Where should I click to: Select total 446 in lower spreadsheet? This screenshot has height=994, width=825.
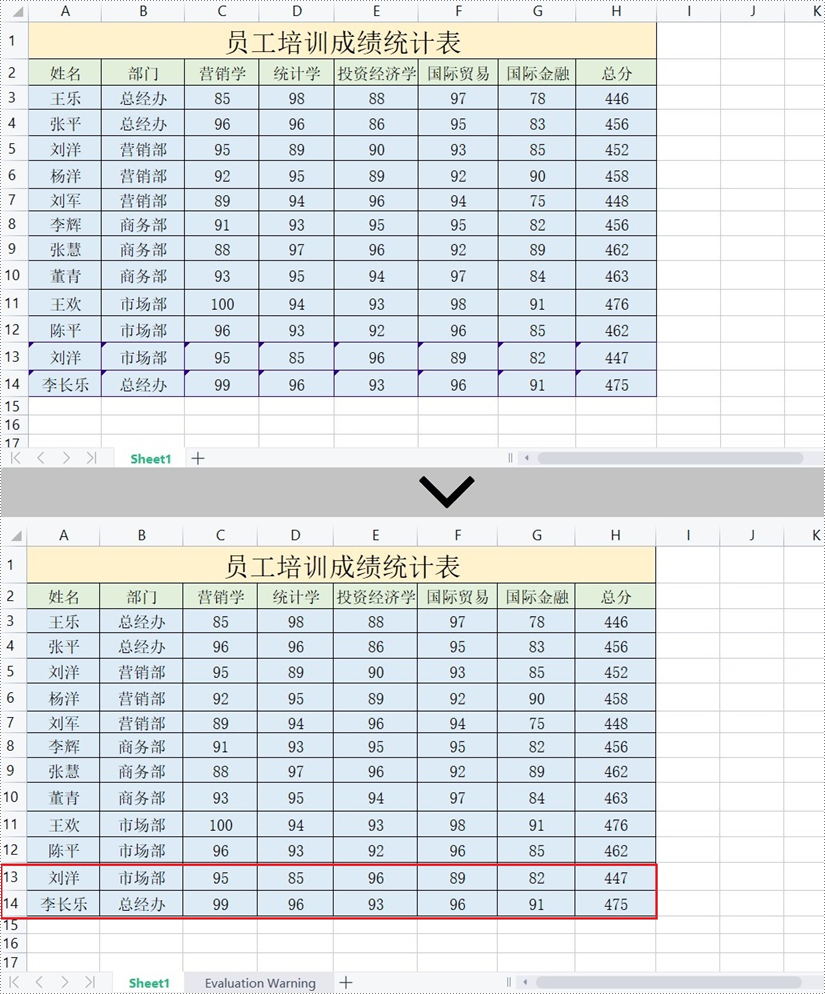(615, 621)
